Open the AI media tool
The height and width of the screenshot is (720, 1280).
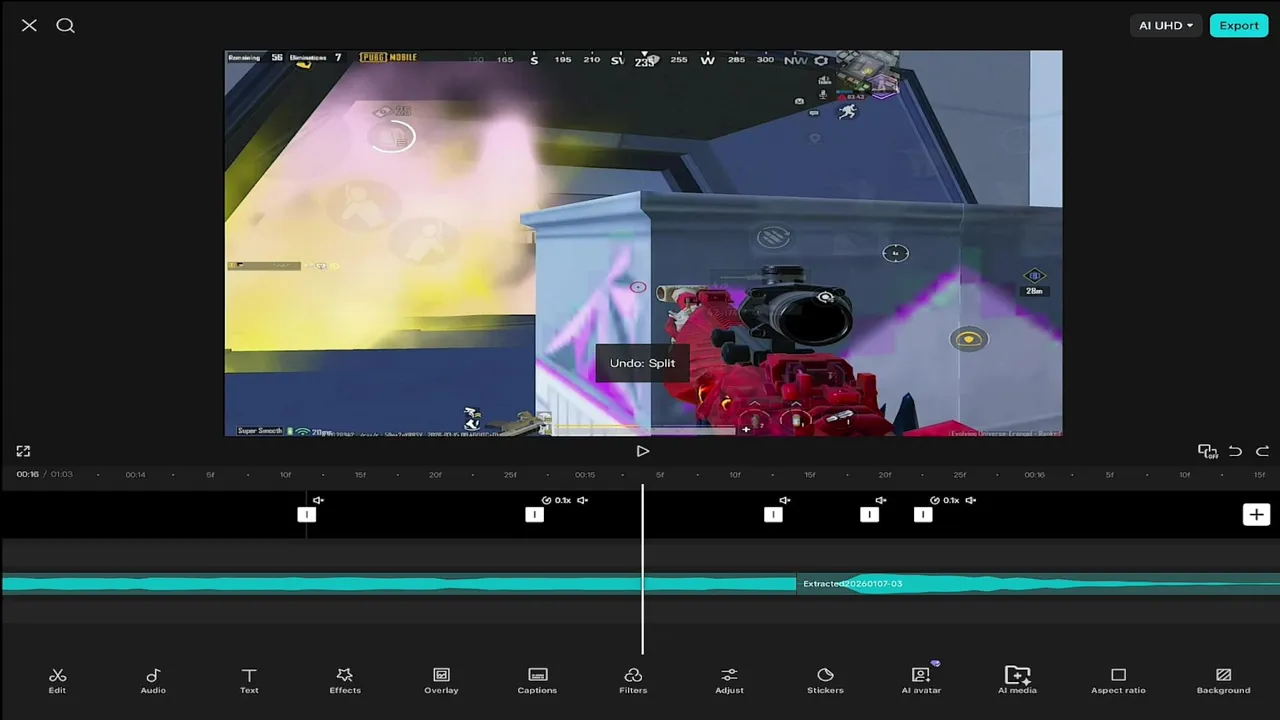click(x=1017, y=680)
